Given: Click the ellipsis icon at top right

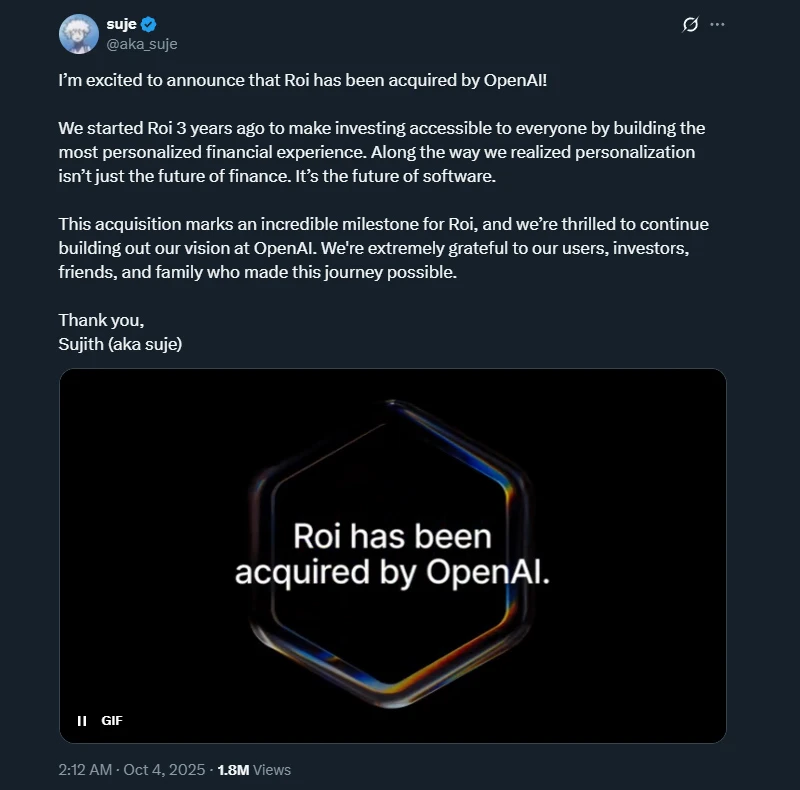Looking at the screenshot, I should tap(716, 24).
